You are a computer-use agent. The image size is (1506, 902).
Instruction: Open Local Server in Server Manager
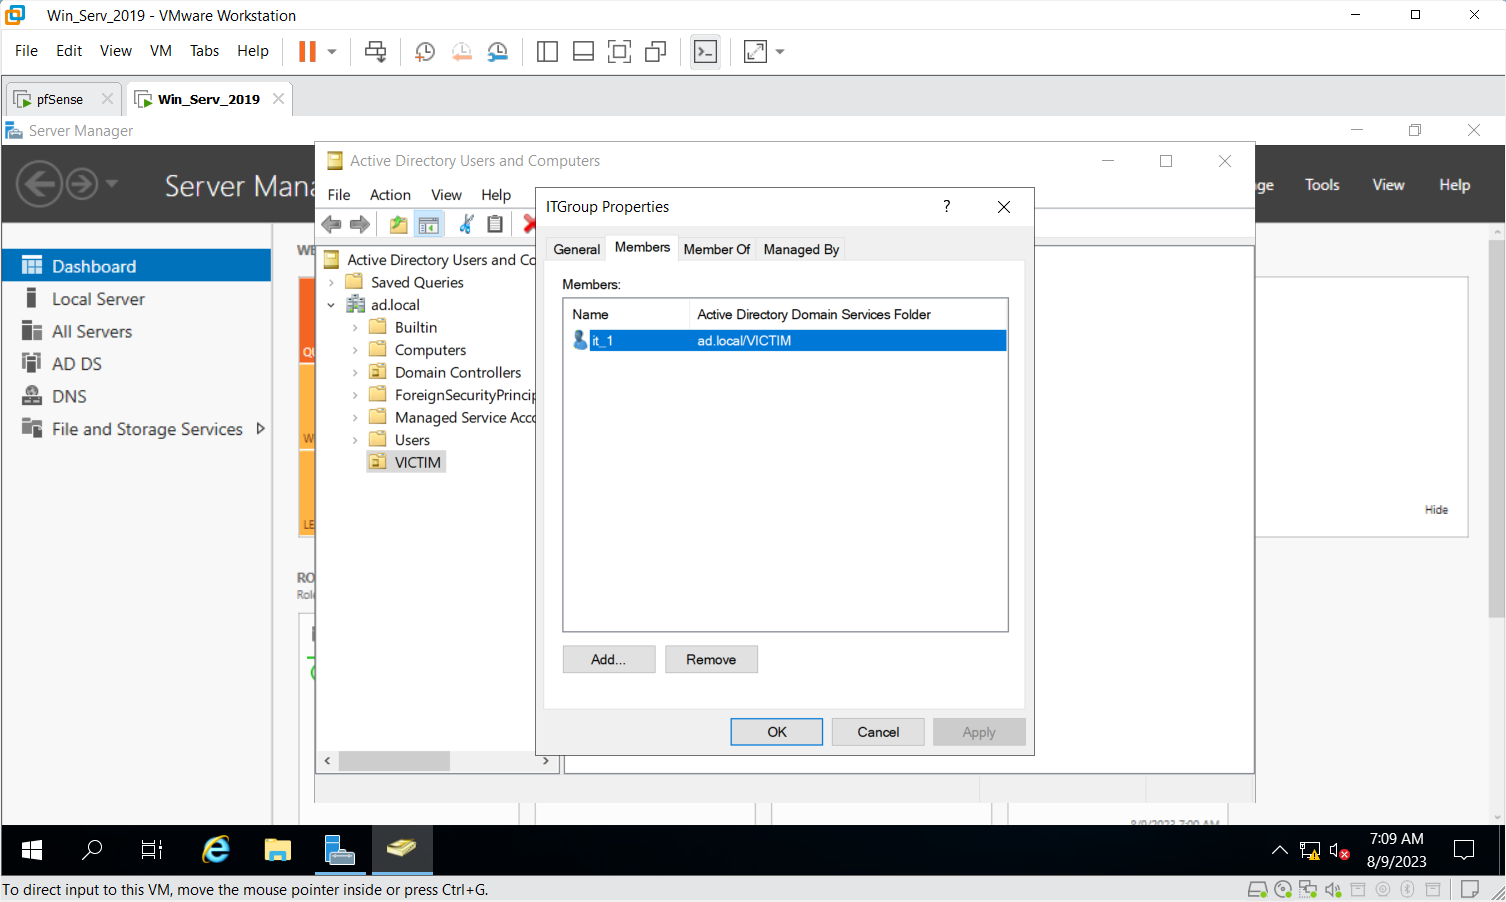pos(98,299)
